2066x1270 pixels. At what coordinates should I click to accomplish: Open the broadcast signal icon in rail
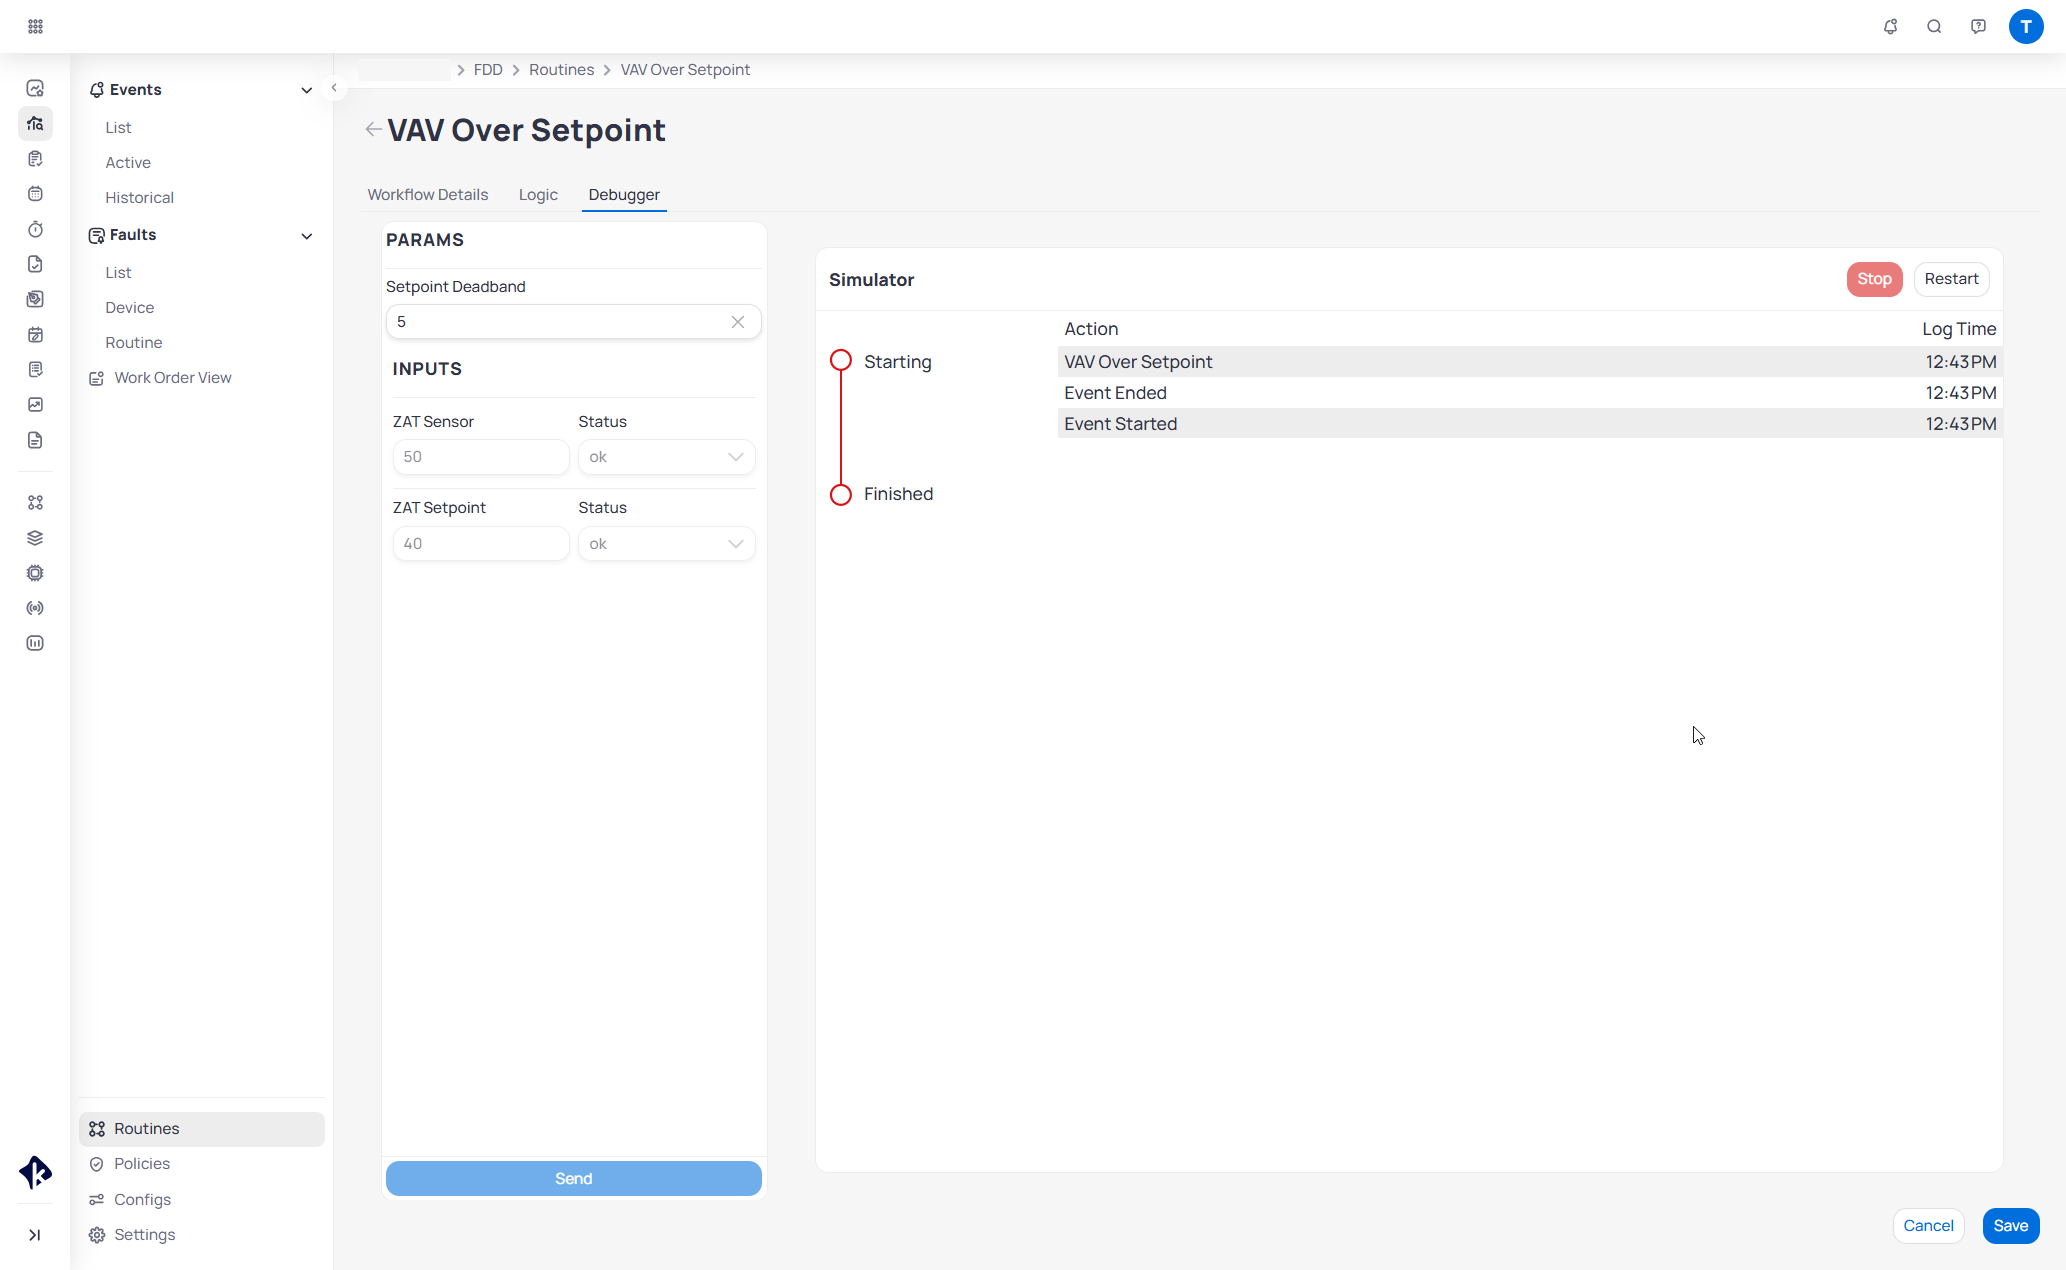[35, 608]
